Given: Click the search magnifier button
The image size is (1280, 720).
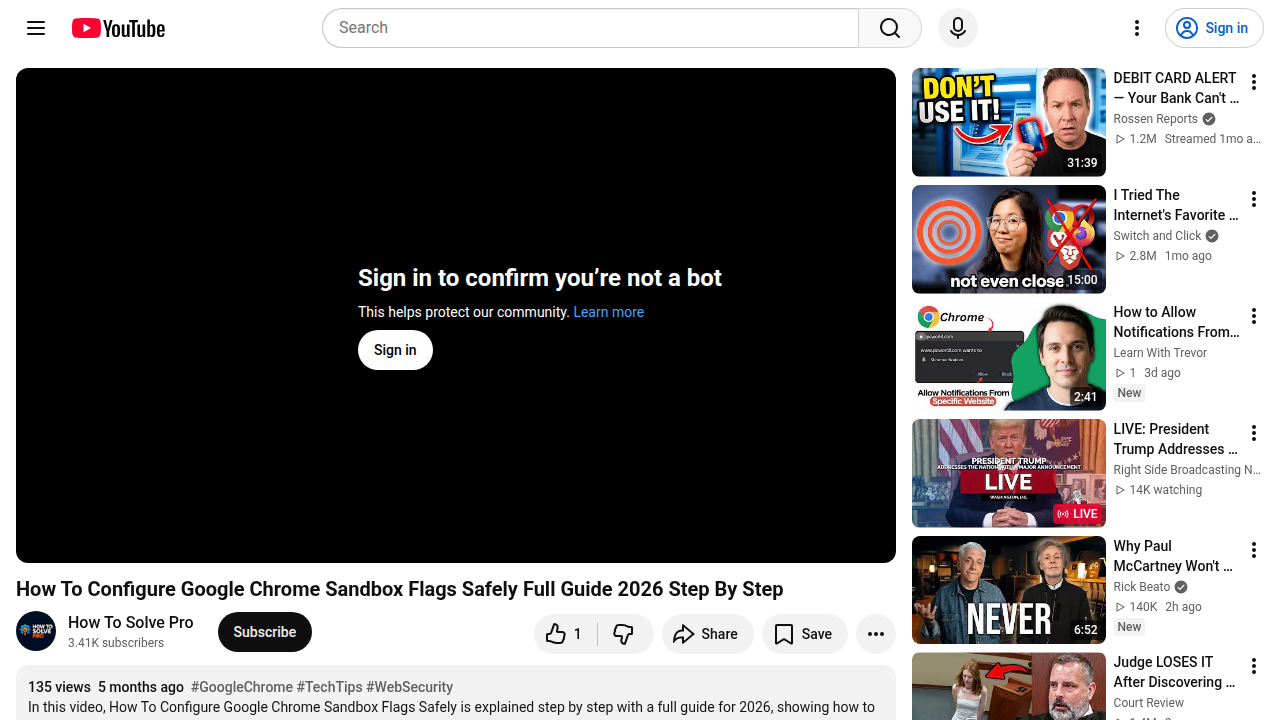Looking at the screenshot, I should click(x=890, y=28).
